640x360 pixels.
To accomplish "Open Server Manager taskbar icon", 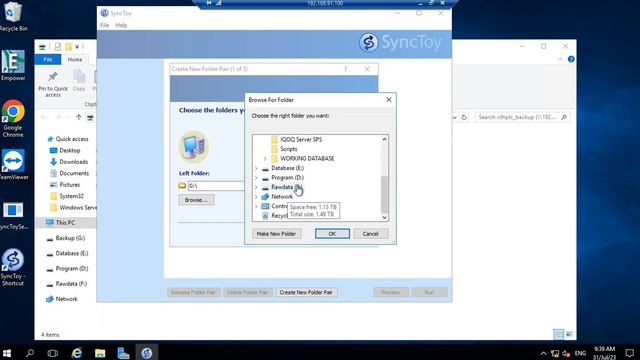I will point(123,353).
